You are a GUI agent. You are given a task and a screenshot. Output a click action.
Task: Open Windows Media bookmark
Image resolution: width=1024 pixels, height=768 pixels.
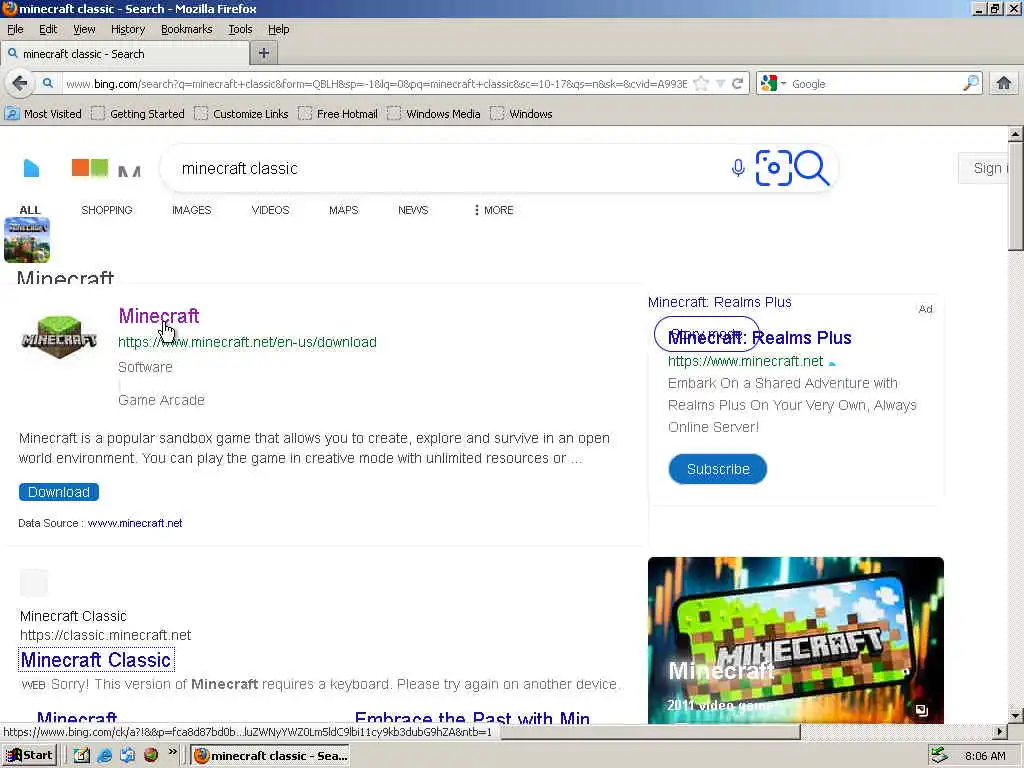434,114
